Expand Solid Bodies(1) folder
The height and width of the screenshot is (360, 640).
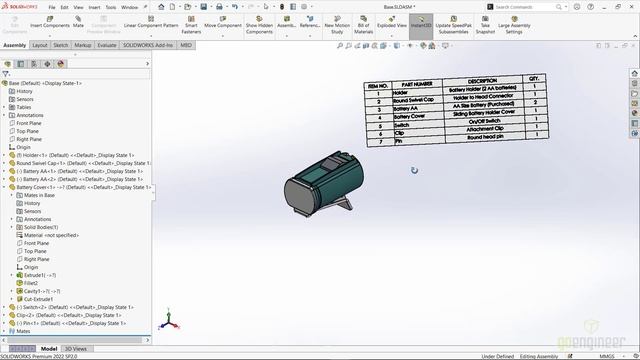coord(12,227)
